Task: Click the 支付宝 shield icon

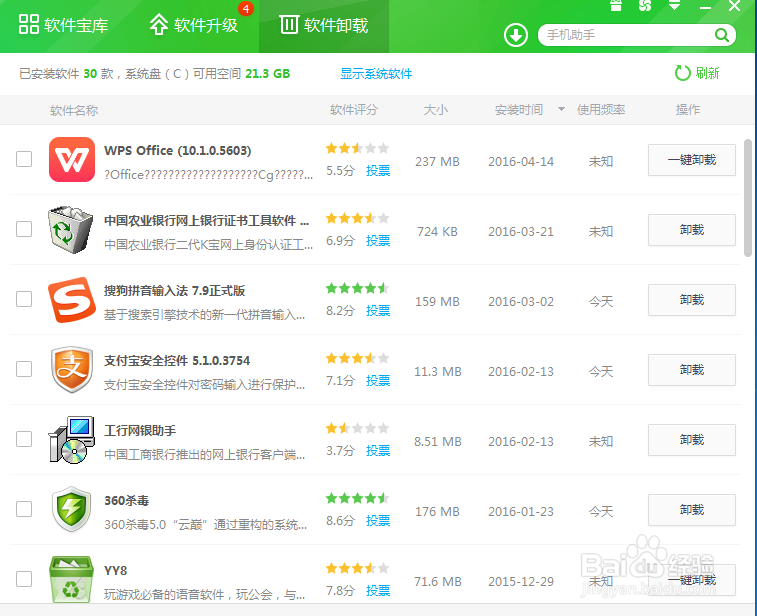Action: 72,369
